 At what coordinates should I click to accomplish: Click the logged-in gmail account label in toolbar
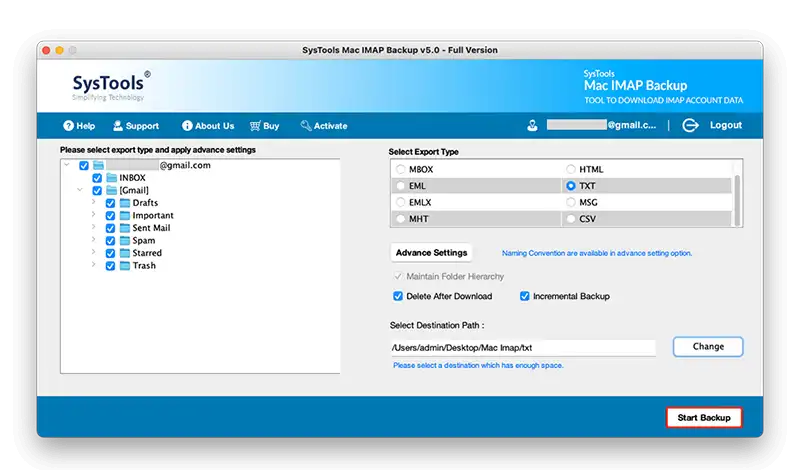[602, 125]
